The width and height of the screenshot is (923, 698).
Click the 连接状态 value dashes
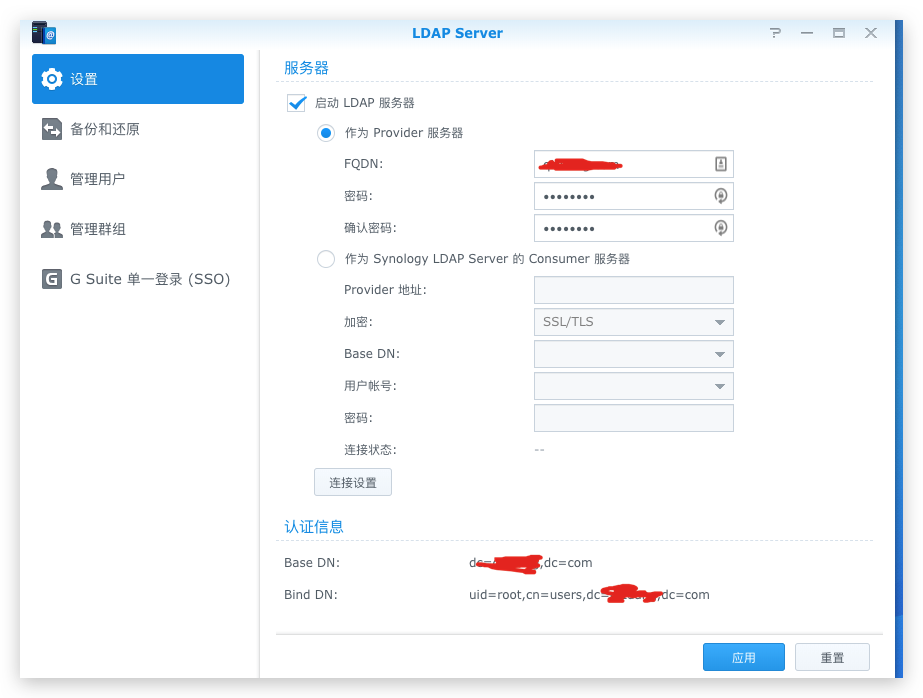coord(539,450)
